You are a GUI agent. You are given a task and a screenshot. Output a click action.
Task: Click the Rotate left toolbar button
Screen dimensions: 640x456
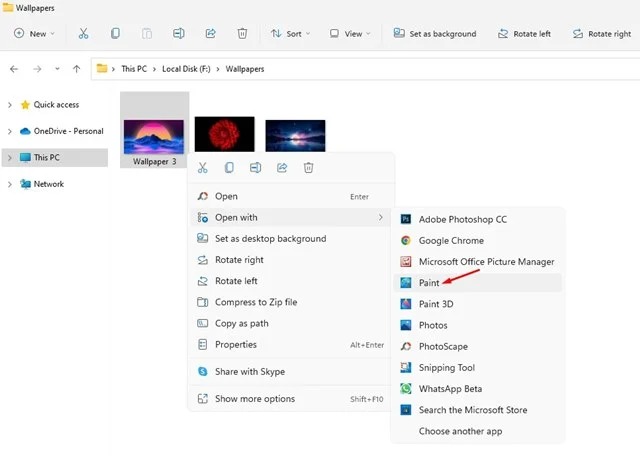click(523, 33)
